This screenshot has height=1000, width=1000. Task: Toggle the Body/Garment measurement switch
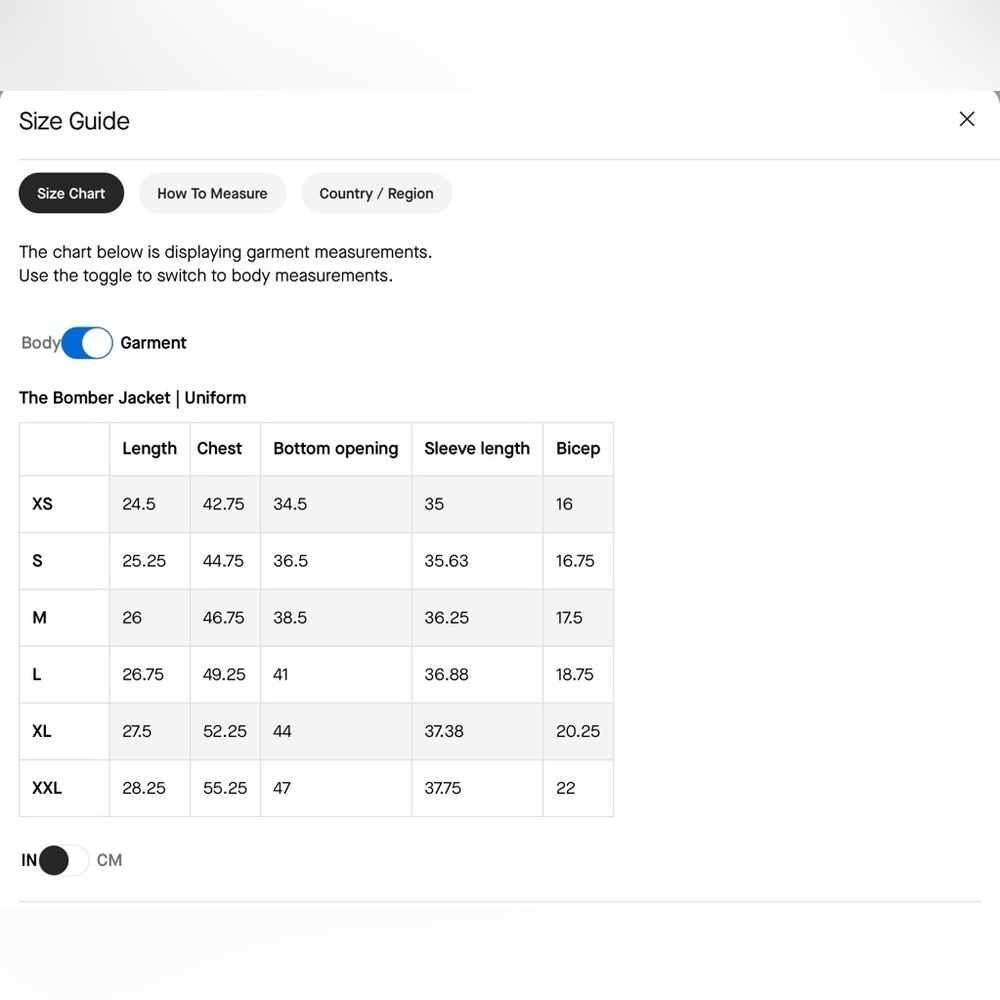click(x=87, y=343)
